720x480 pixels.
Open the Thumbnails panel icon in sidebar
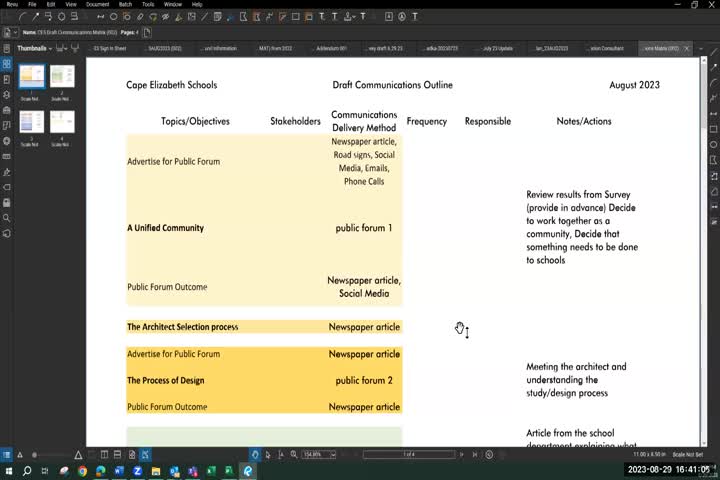click(x=6, y=64)
